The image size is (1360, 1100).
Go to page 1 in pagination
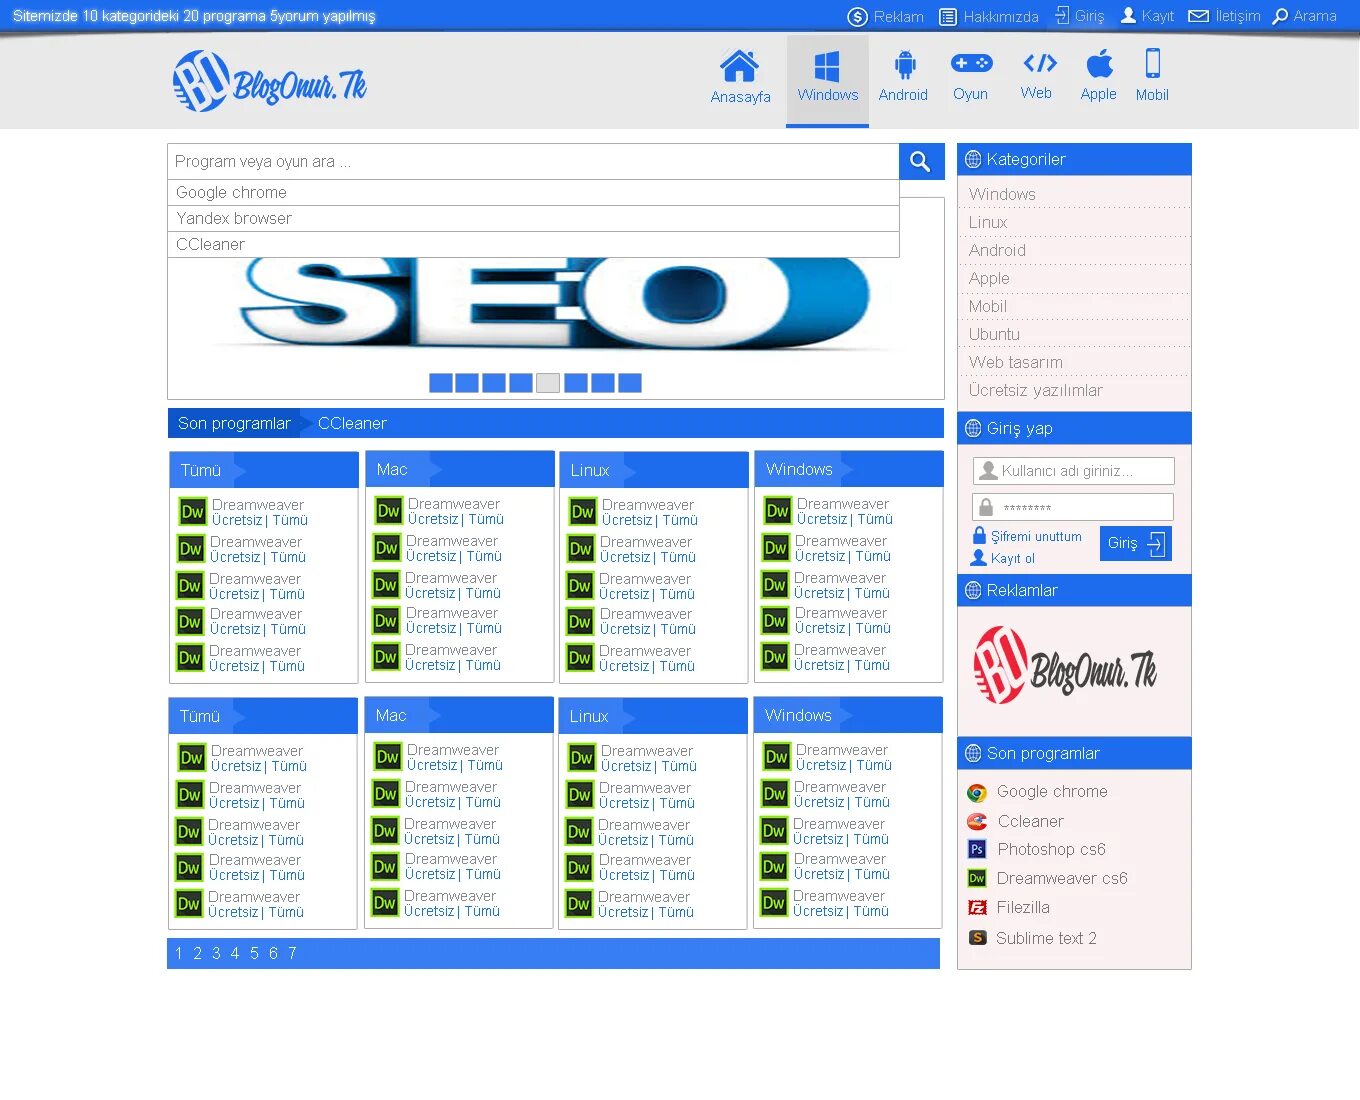(x=179, y=954)
